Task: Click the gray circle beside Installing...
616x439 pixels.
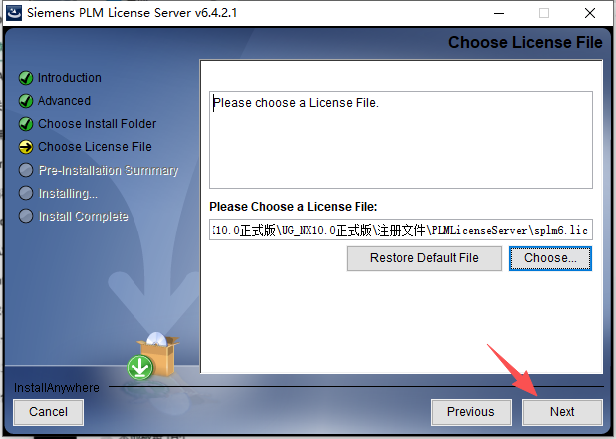Action: 26,193
